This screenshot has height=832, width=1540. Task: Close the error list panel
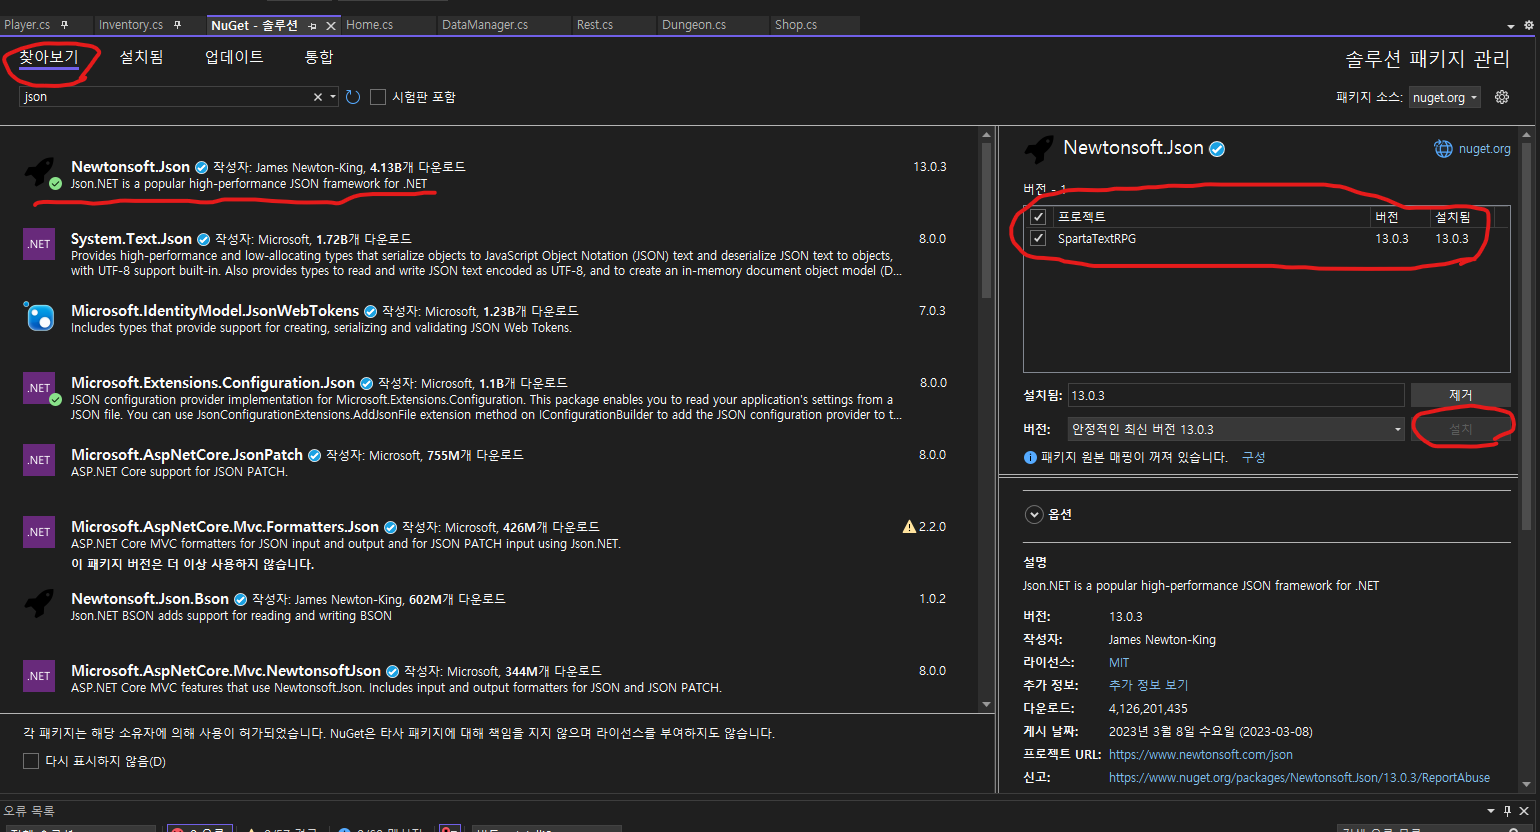tap(1524, 810)
